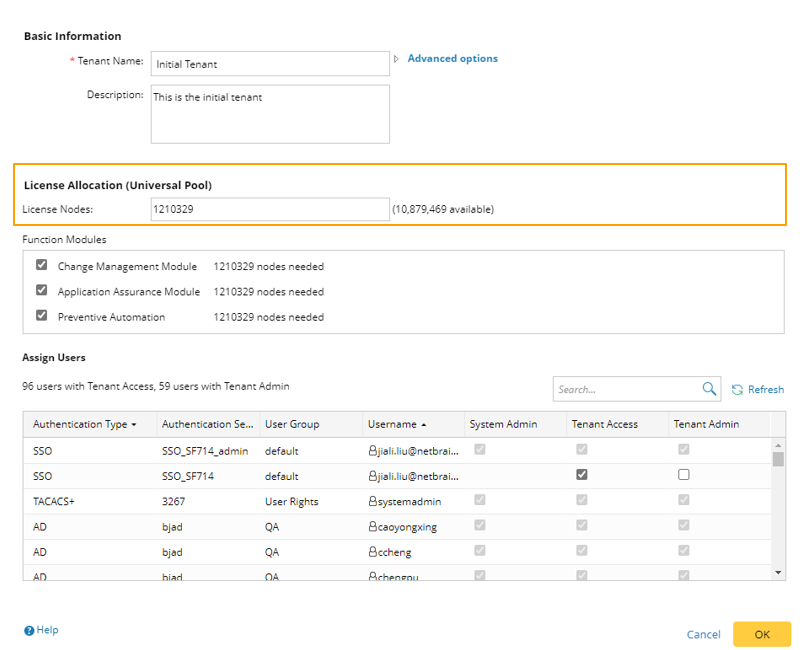Viewport: 803px width, 650px height.
Task: Open Help via the question mark icon
Action: click(29, 631)
